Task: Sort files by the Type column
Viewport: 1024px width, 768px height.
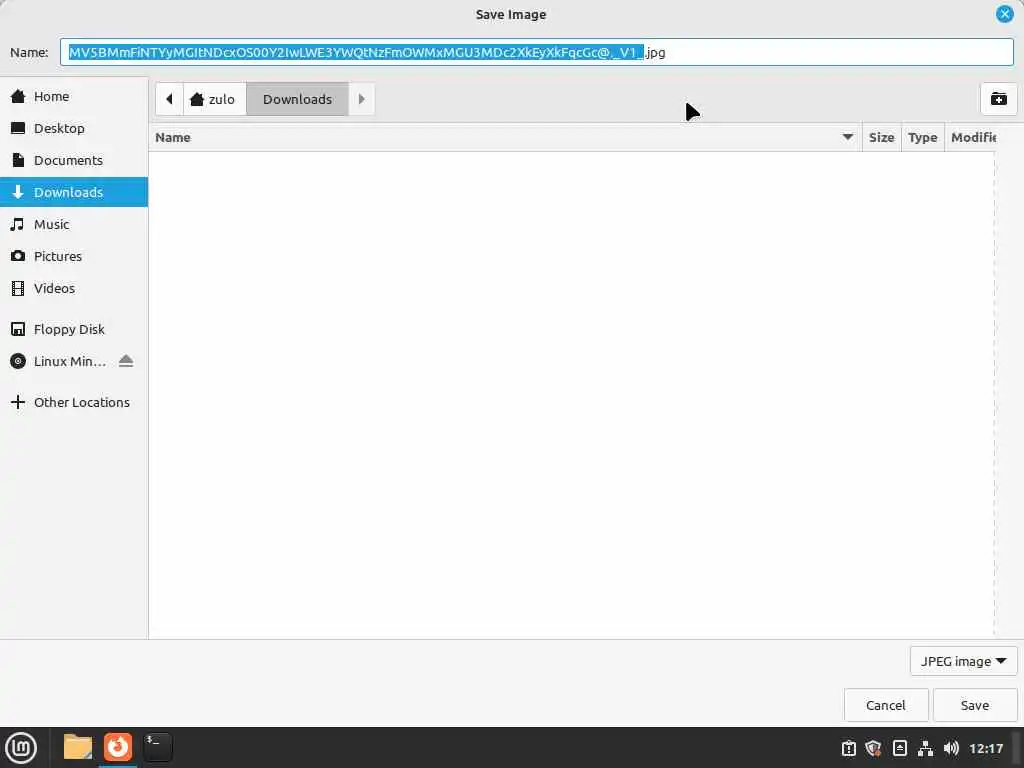Action: coord(922,138)
